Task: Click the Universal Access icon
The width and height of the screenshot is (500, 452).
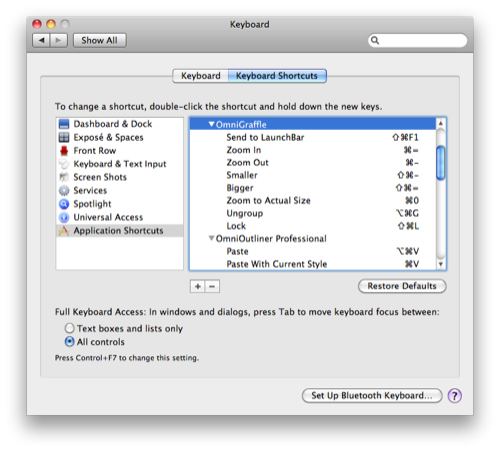Action: (64, 217)
